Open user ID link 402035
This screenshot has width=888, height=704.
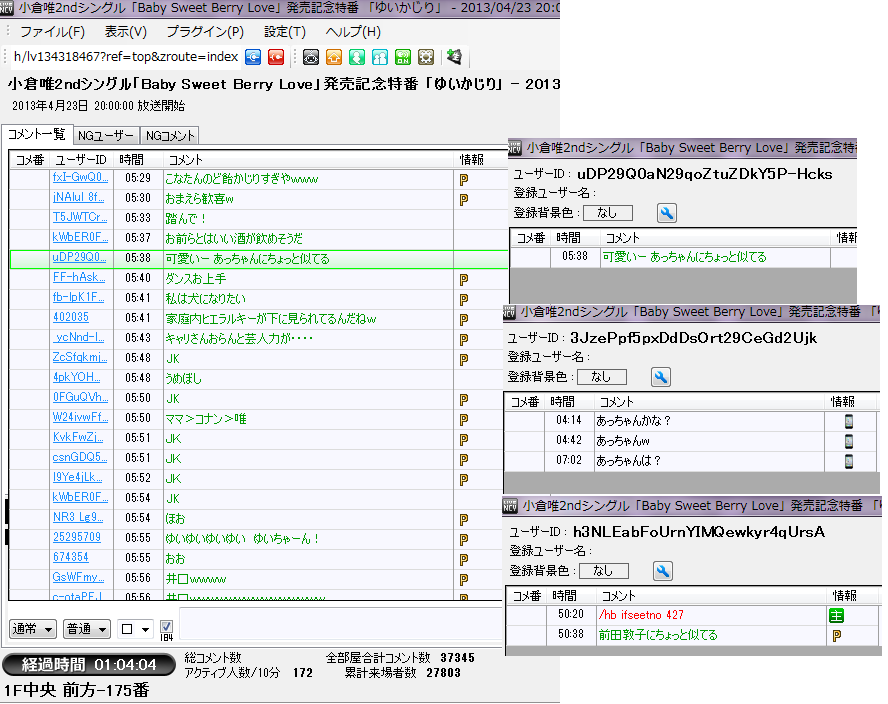click(x=71, y=317)
